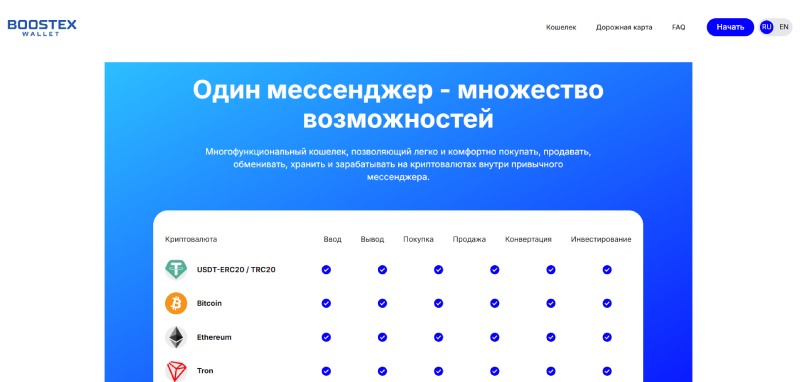This screenshot has height=382, width=800.
Task: Click Tron row checkmark under Инвестирование
Action: pyautogui.click(x=607, y=371)
